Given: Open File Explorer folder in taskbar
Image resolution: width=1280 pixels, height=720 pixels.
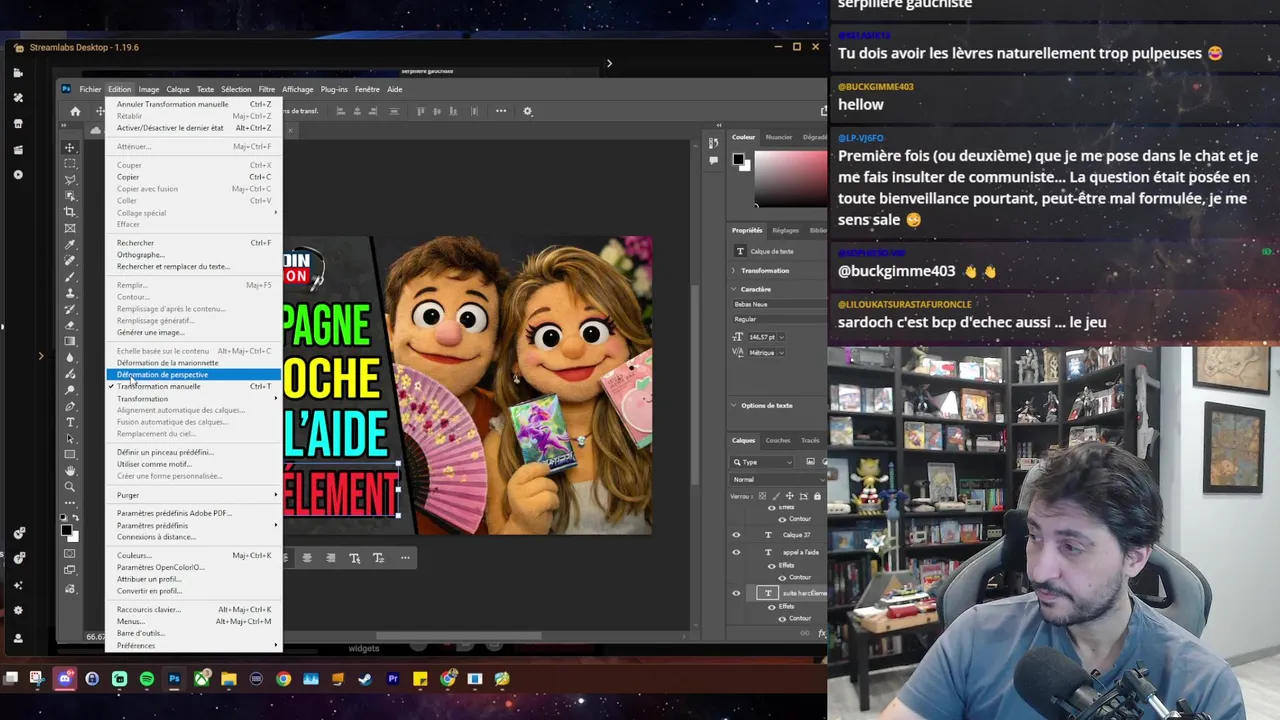Looking at the screenshot, I should 229,679.
